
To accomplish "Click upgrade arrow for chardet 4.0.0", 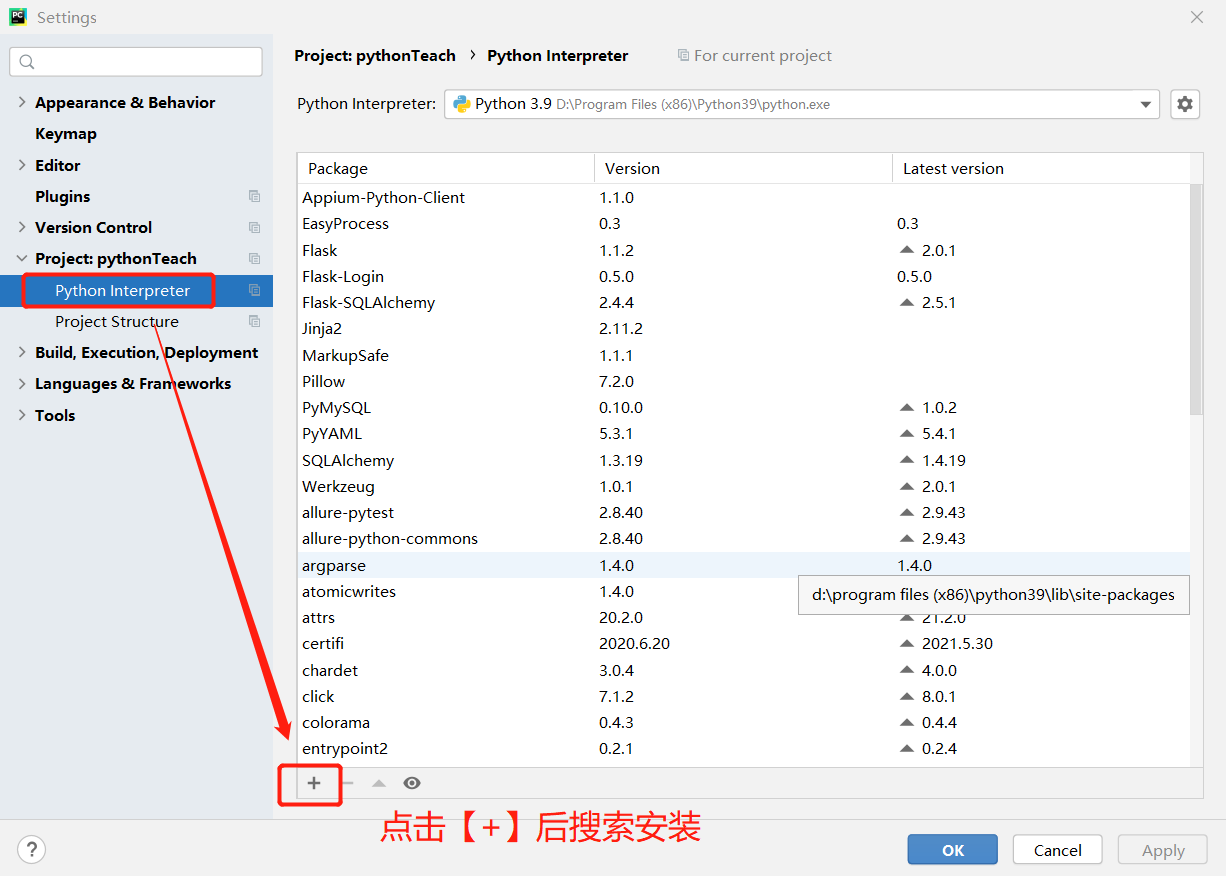I will (x=907, y=670).
